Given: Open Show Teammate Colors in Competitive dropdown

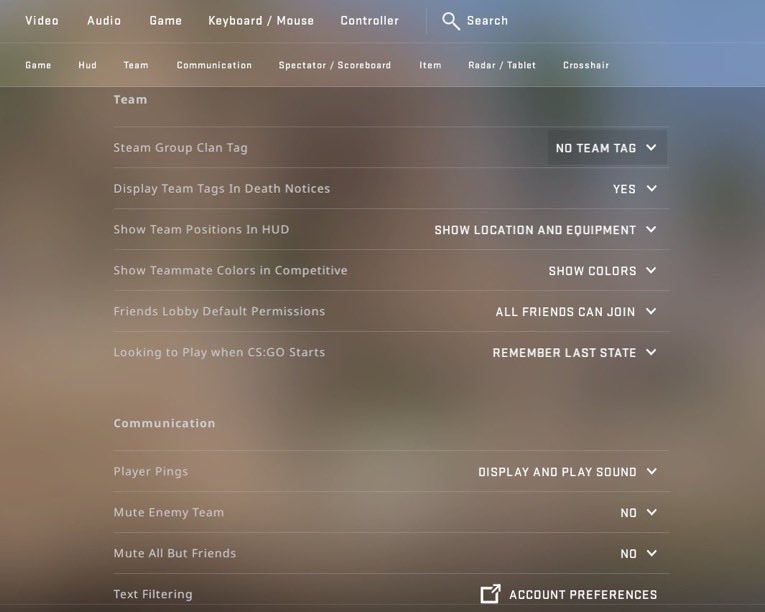Looking at the screenshot, I should pyautogui.click(x=603, y=270).
